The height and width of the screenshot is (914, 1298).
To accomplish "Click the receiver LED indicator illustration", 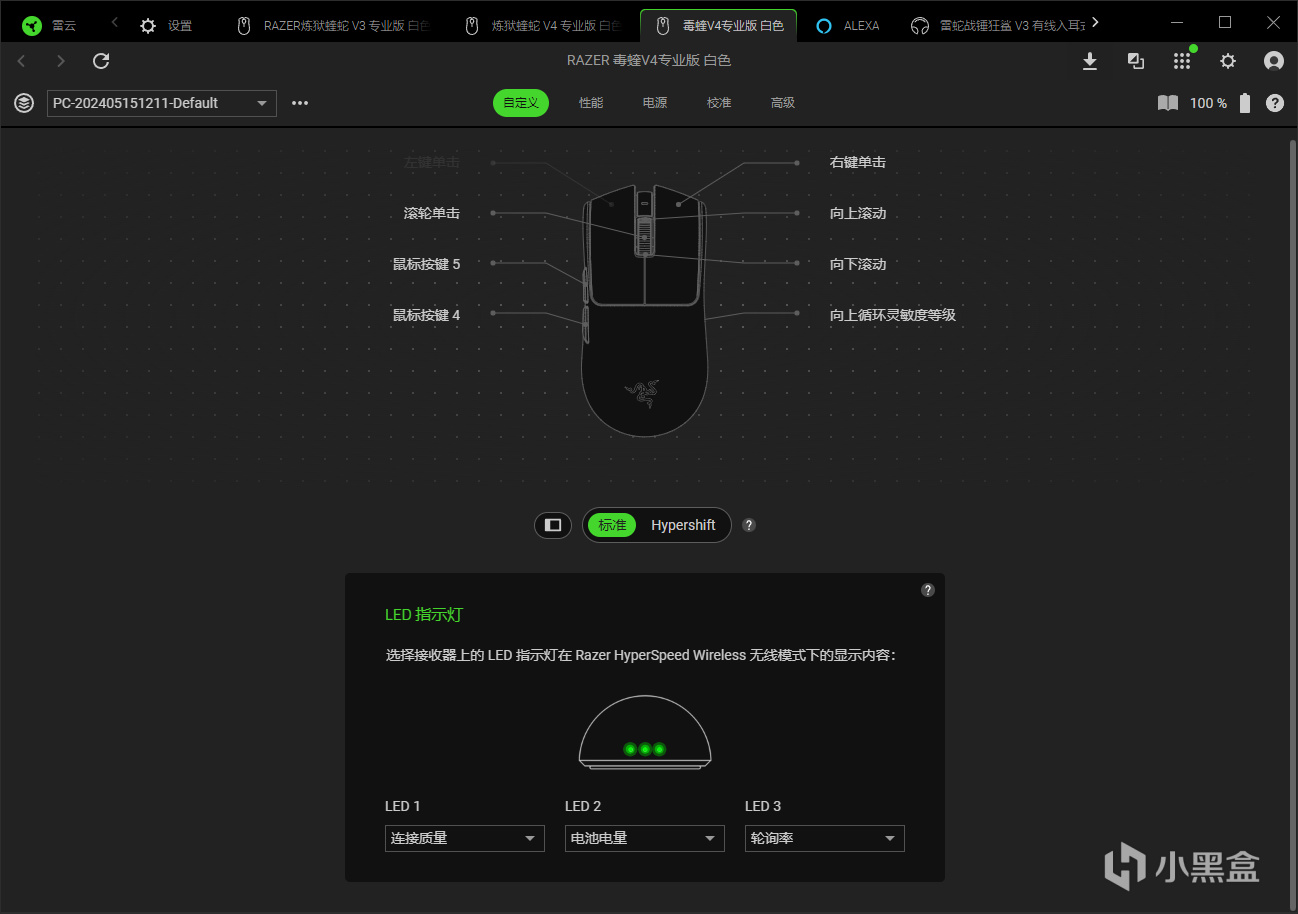I will (645, 733).
